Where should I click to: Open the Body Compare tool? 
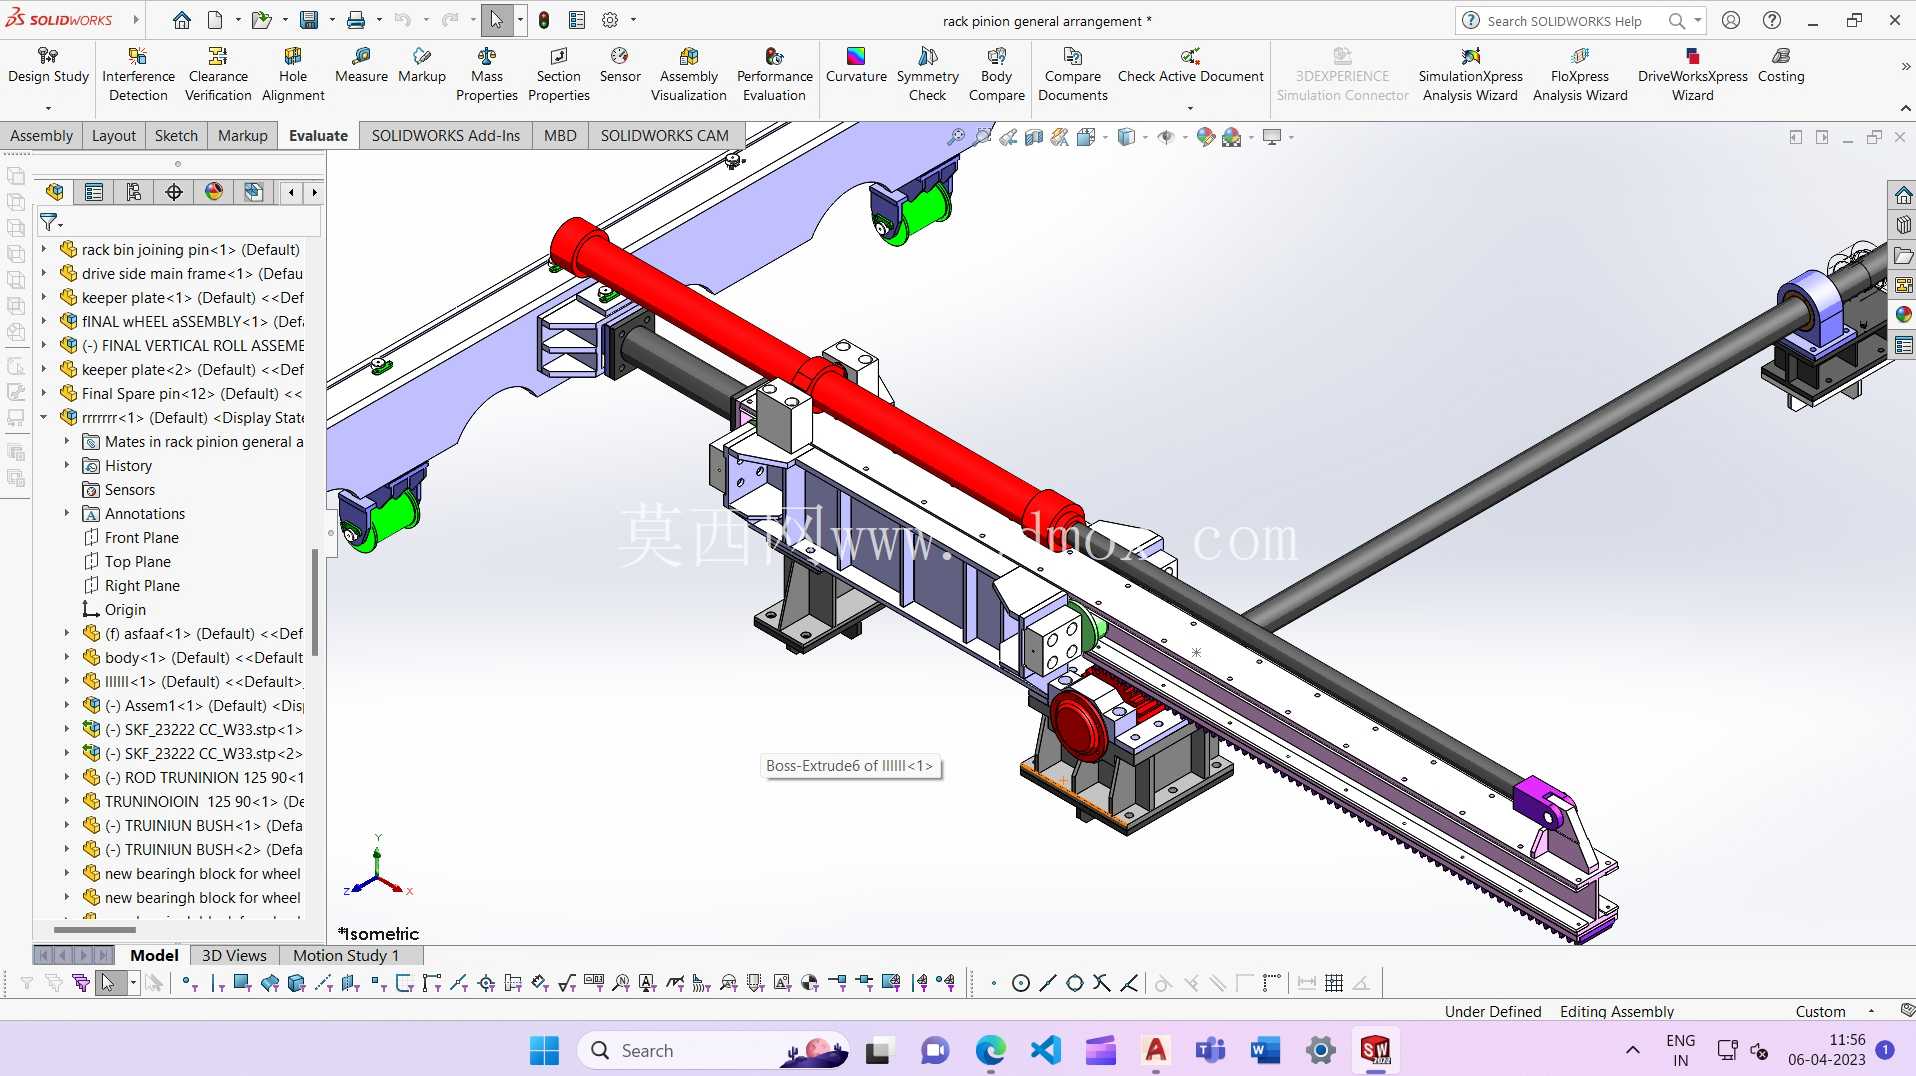(x=996, y=75)
